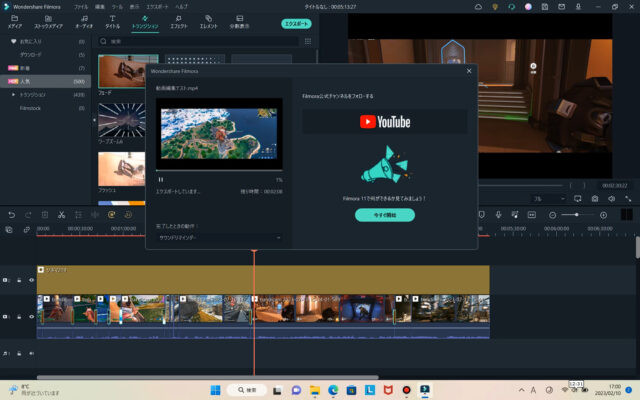Click the Windows Start button

[x=216, y=390]
